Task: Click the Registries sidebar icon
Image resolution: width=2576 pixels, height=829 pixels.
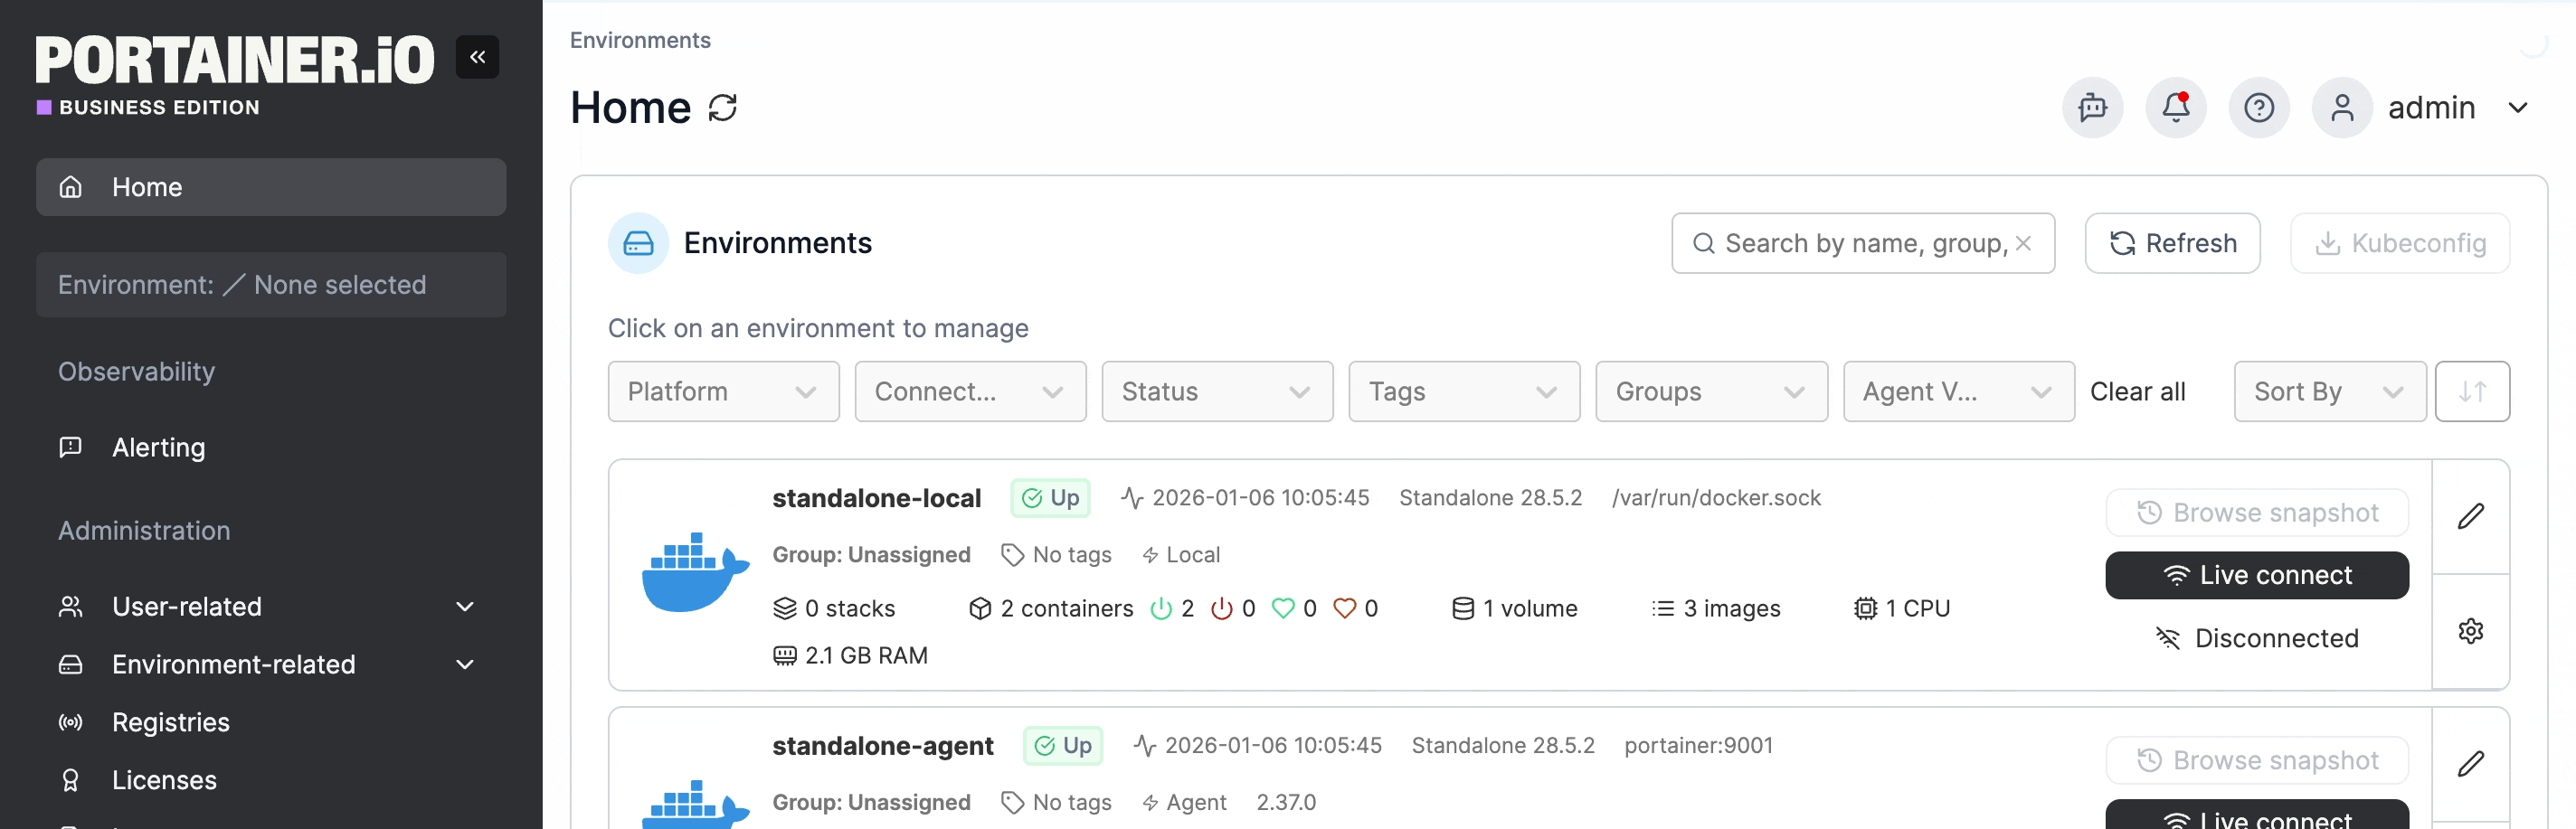Action: [70, 722]
